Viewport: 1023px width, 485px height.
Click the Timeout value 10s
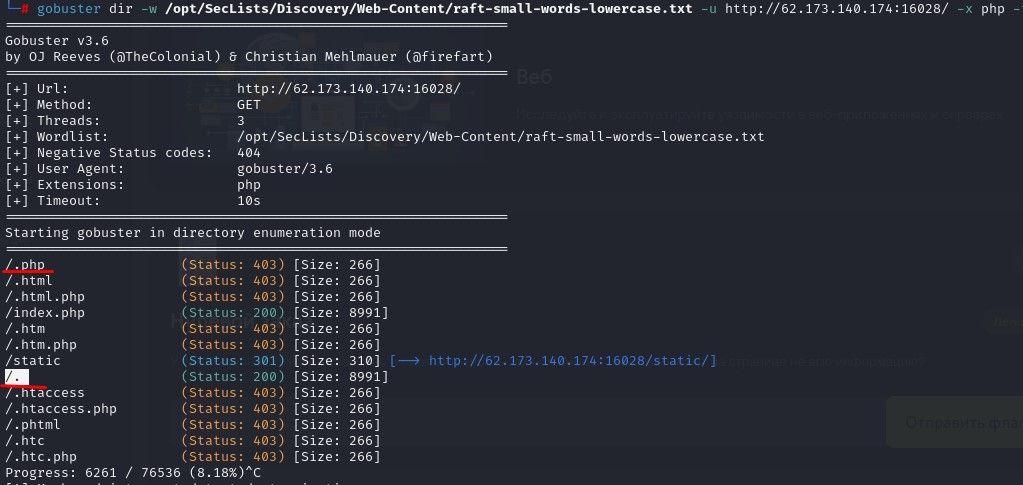pyautogui.click(x=249, y=201)
